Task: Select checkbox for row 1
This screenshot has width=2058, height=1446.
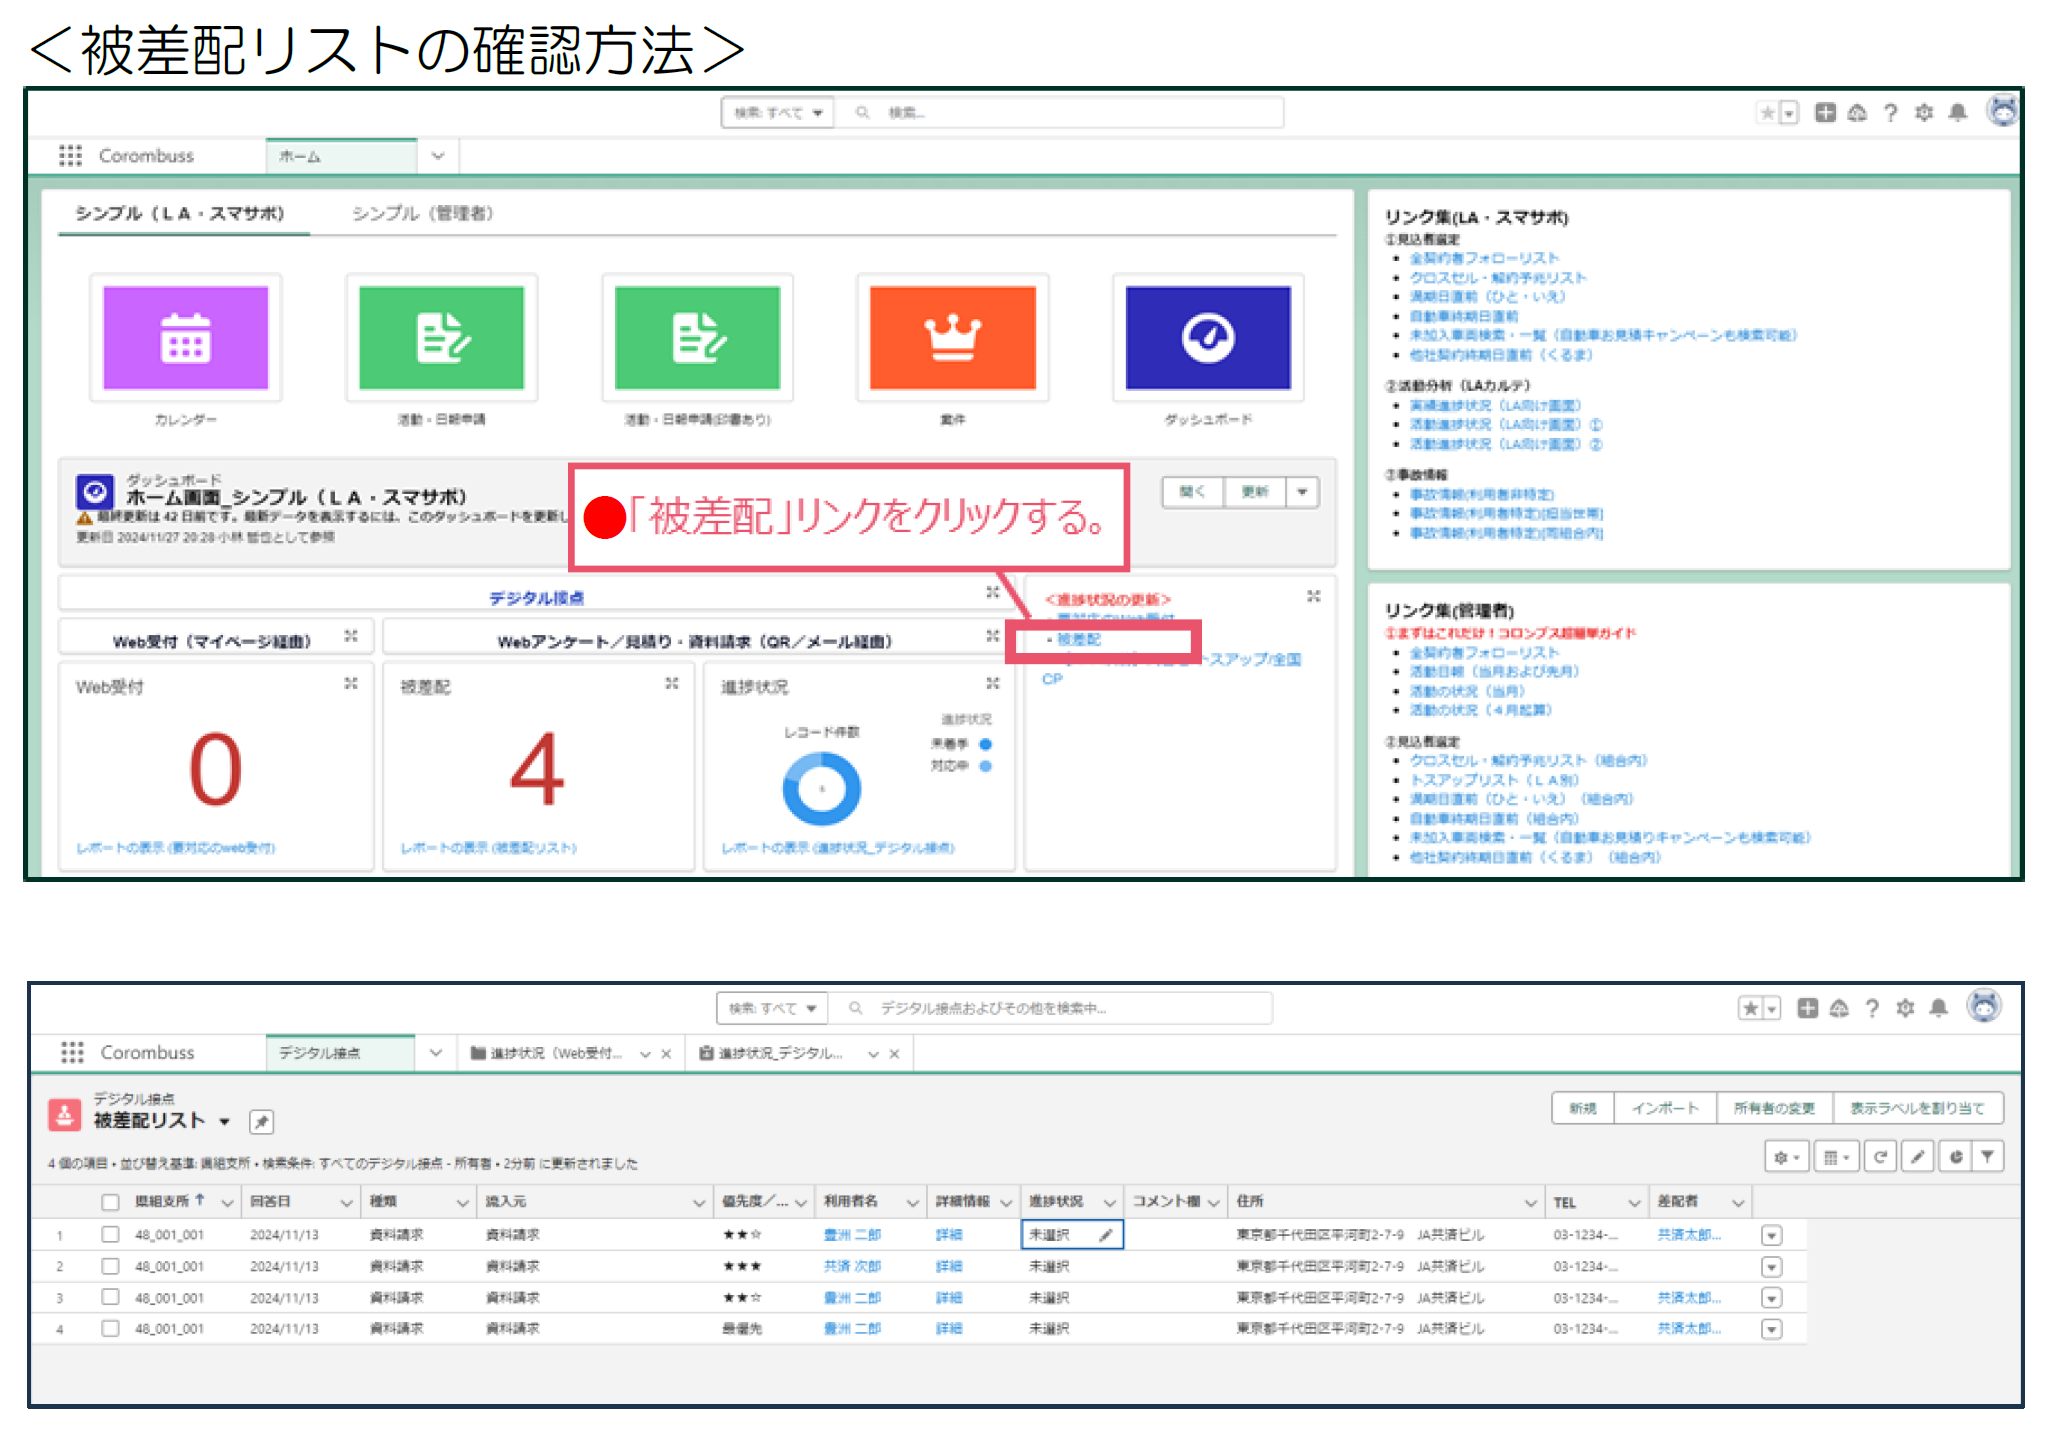Action: 110,1235
